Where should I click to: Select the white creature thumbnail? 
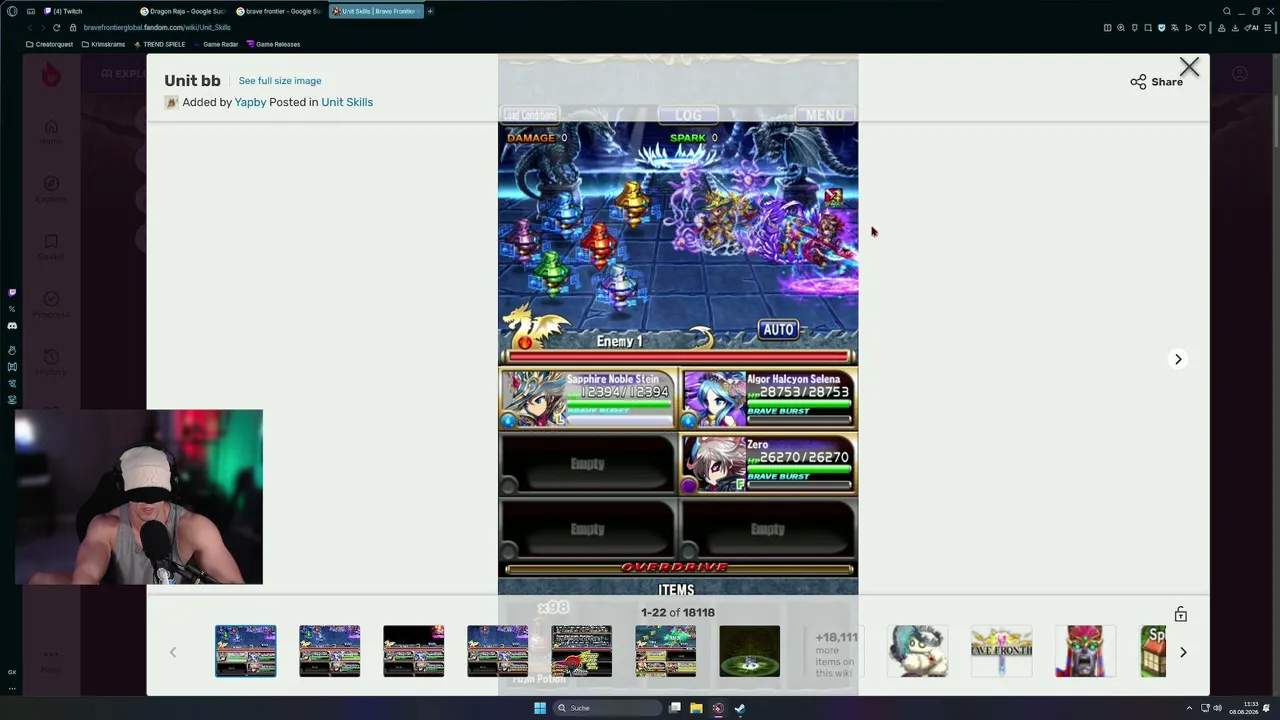918,651
